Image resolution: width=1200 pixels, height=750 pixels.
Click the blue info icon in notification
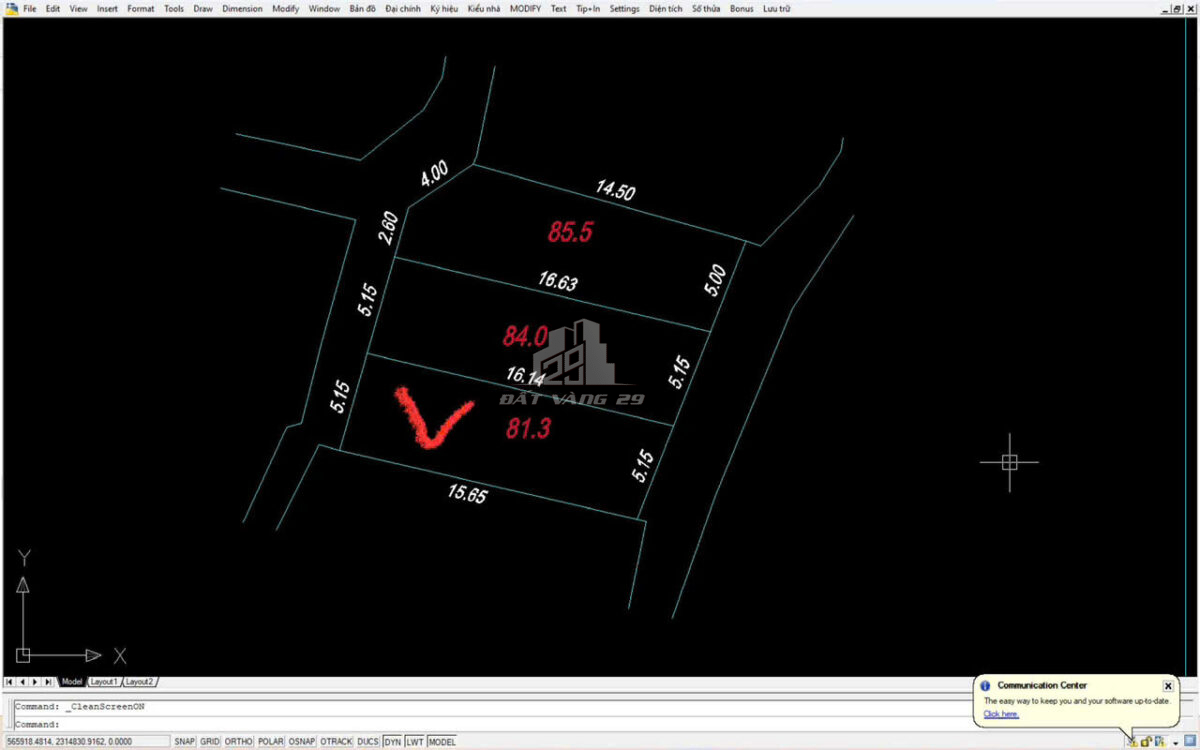click(x=986, y=686)
